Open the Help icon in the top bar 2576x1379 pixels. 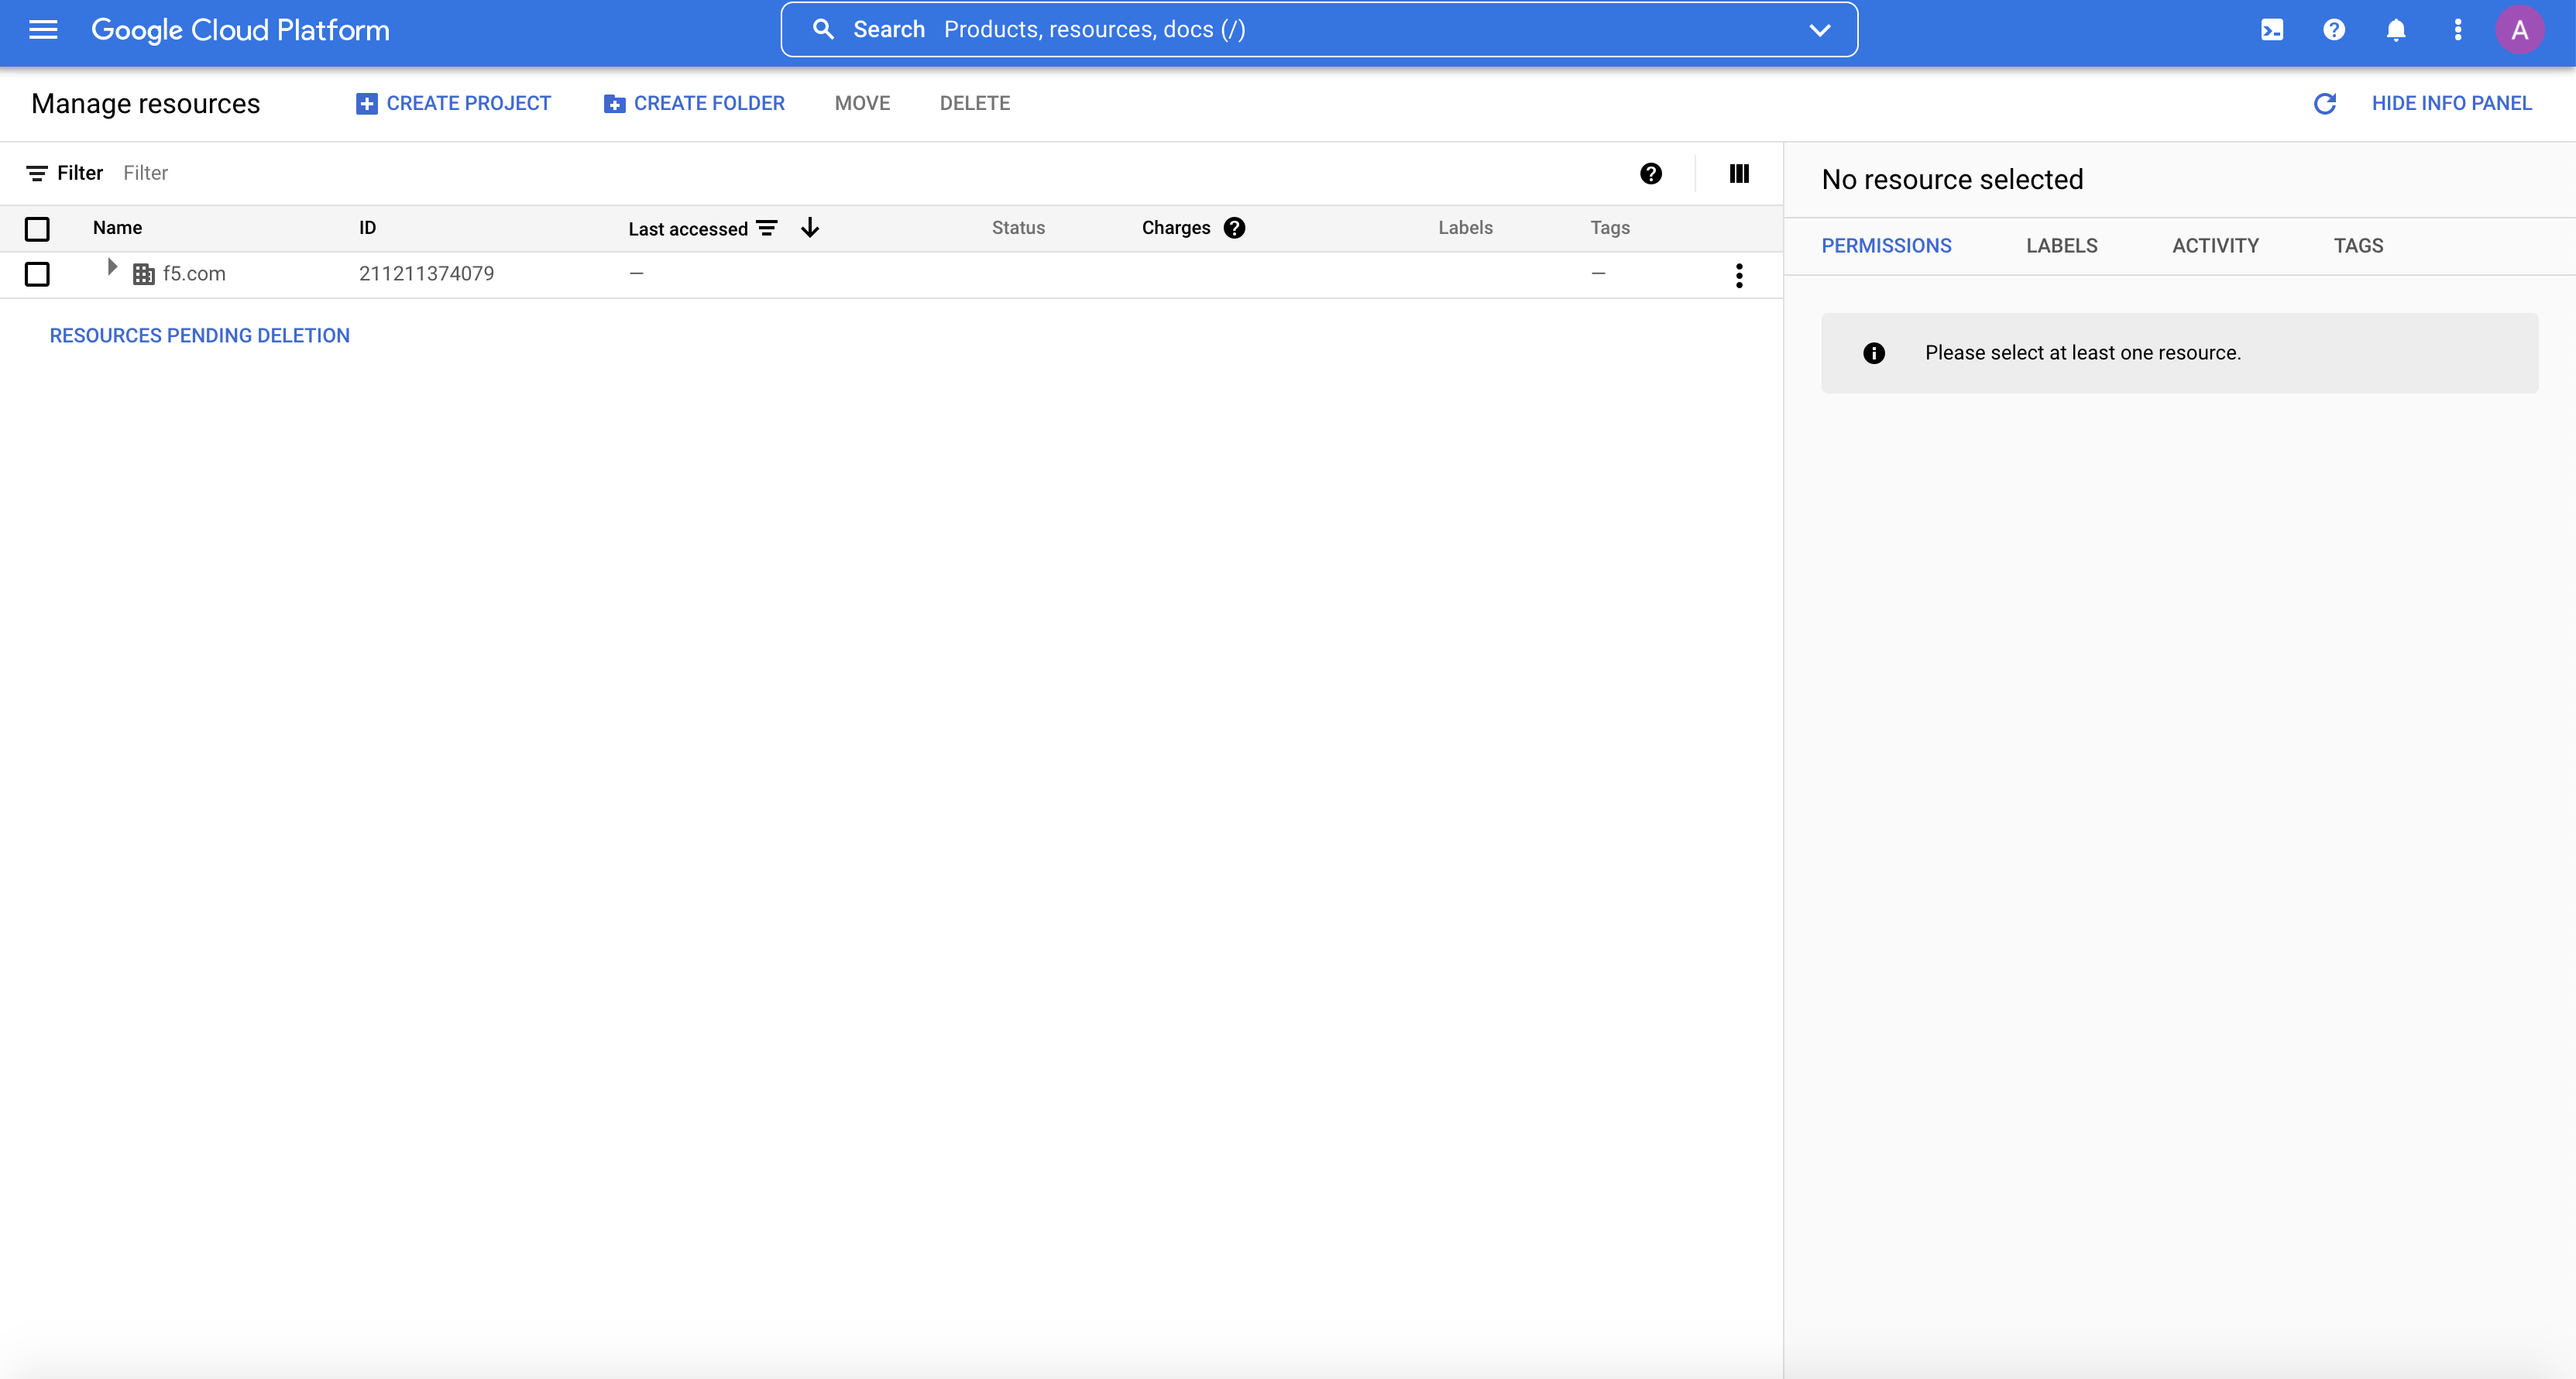(2334, 30)
